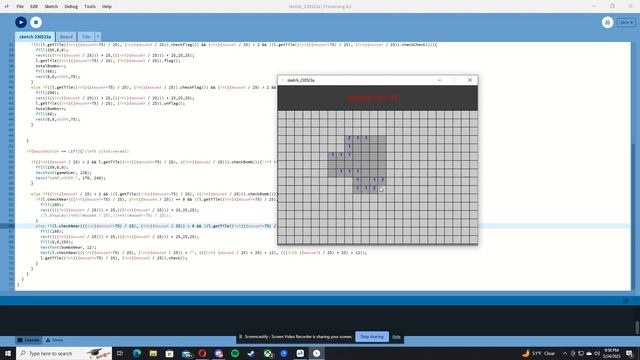The width and height of the screenshot is (640, 360).
Task: Open the Mail app from taskbar
Action: pos(186,353)
